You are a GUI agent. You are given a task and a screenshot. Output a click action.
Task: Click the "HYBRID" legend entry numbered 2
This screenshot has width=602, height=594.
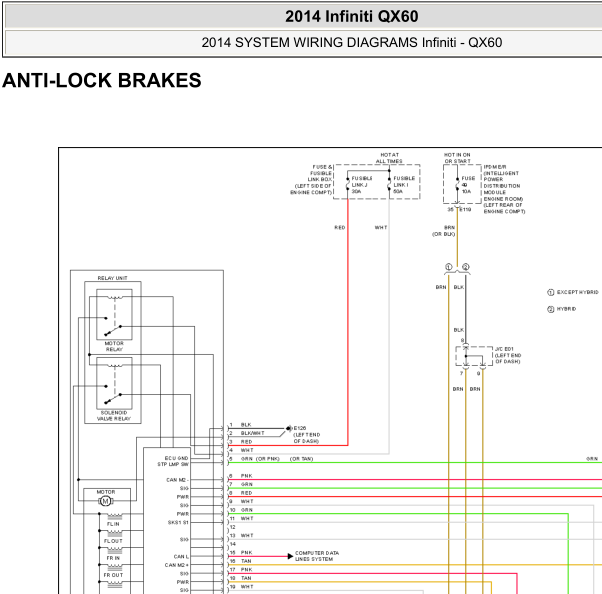[x=562, y=309]
